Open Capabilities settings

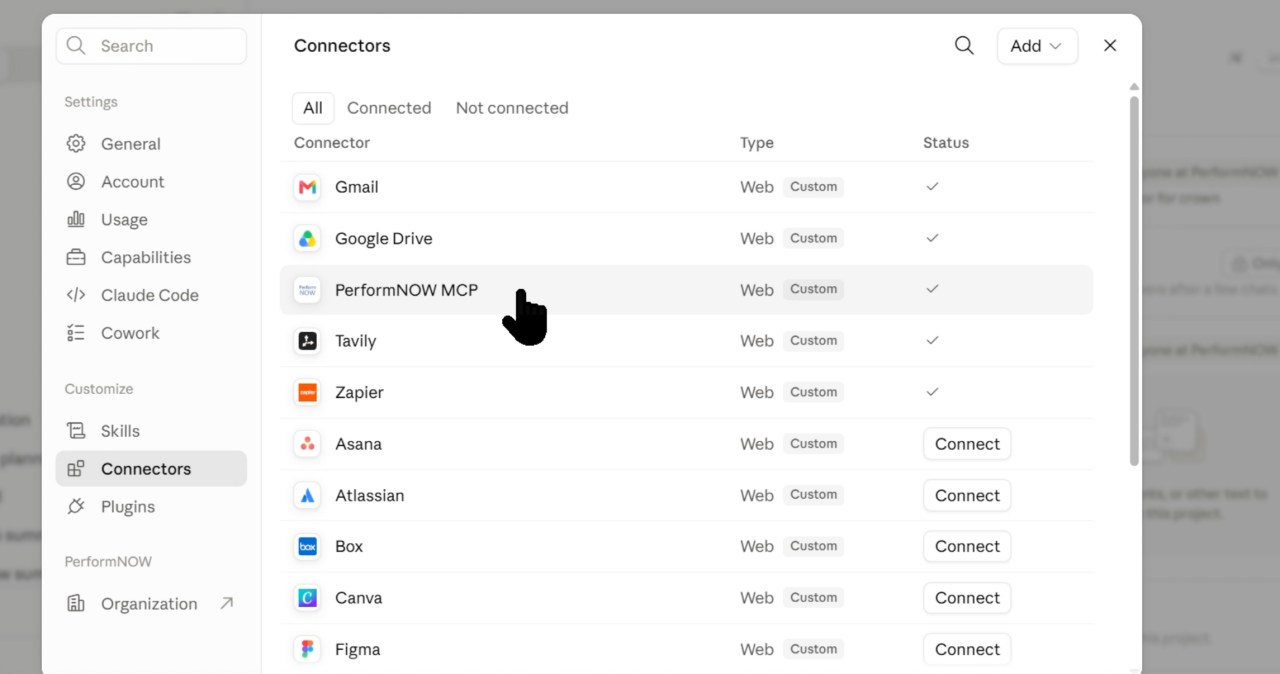click(x=151, y=258)
